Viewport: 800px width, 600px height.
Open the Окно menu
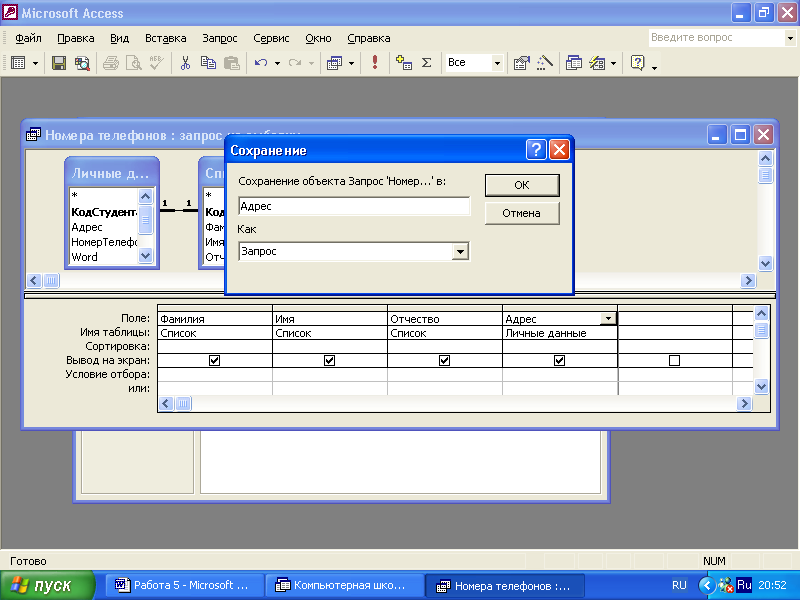click(318, 38)
